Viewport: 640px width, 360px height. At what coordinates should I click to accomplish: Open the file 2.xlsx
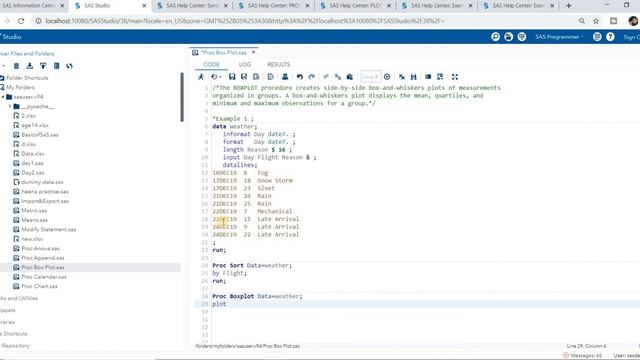tap(28, 116)
